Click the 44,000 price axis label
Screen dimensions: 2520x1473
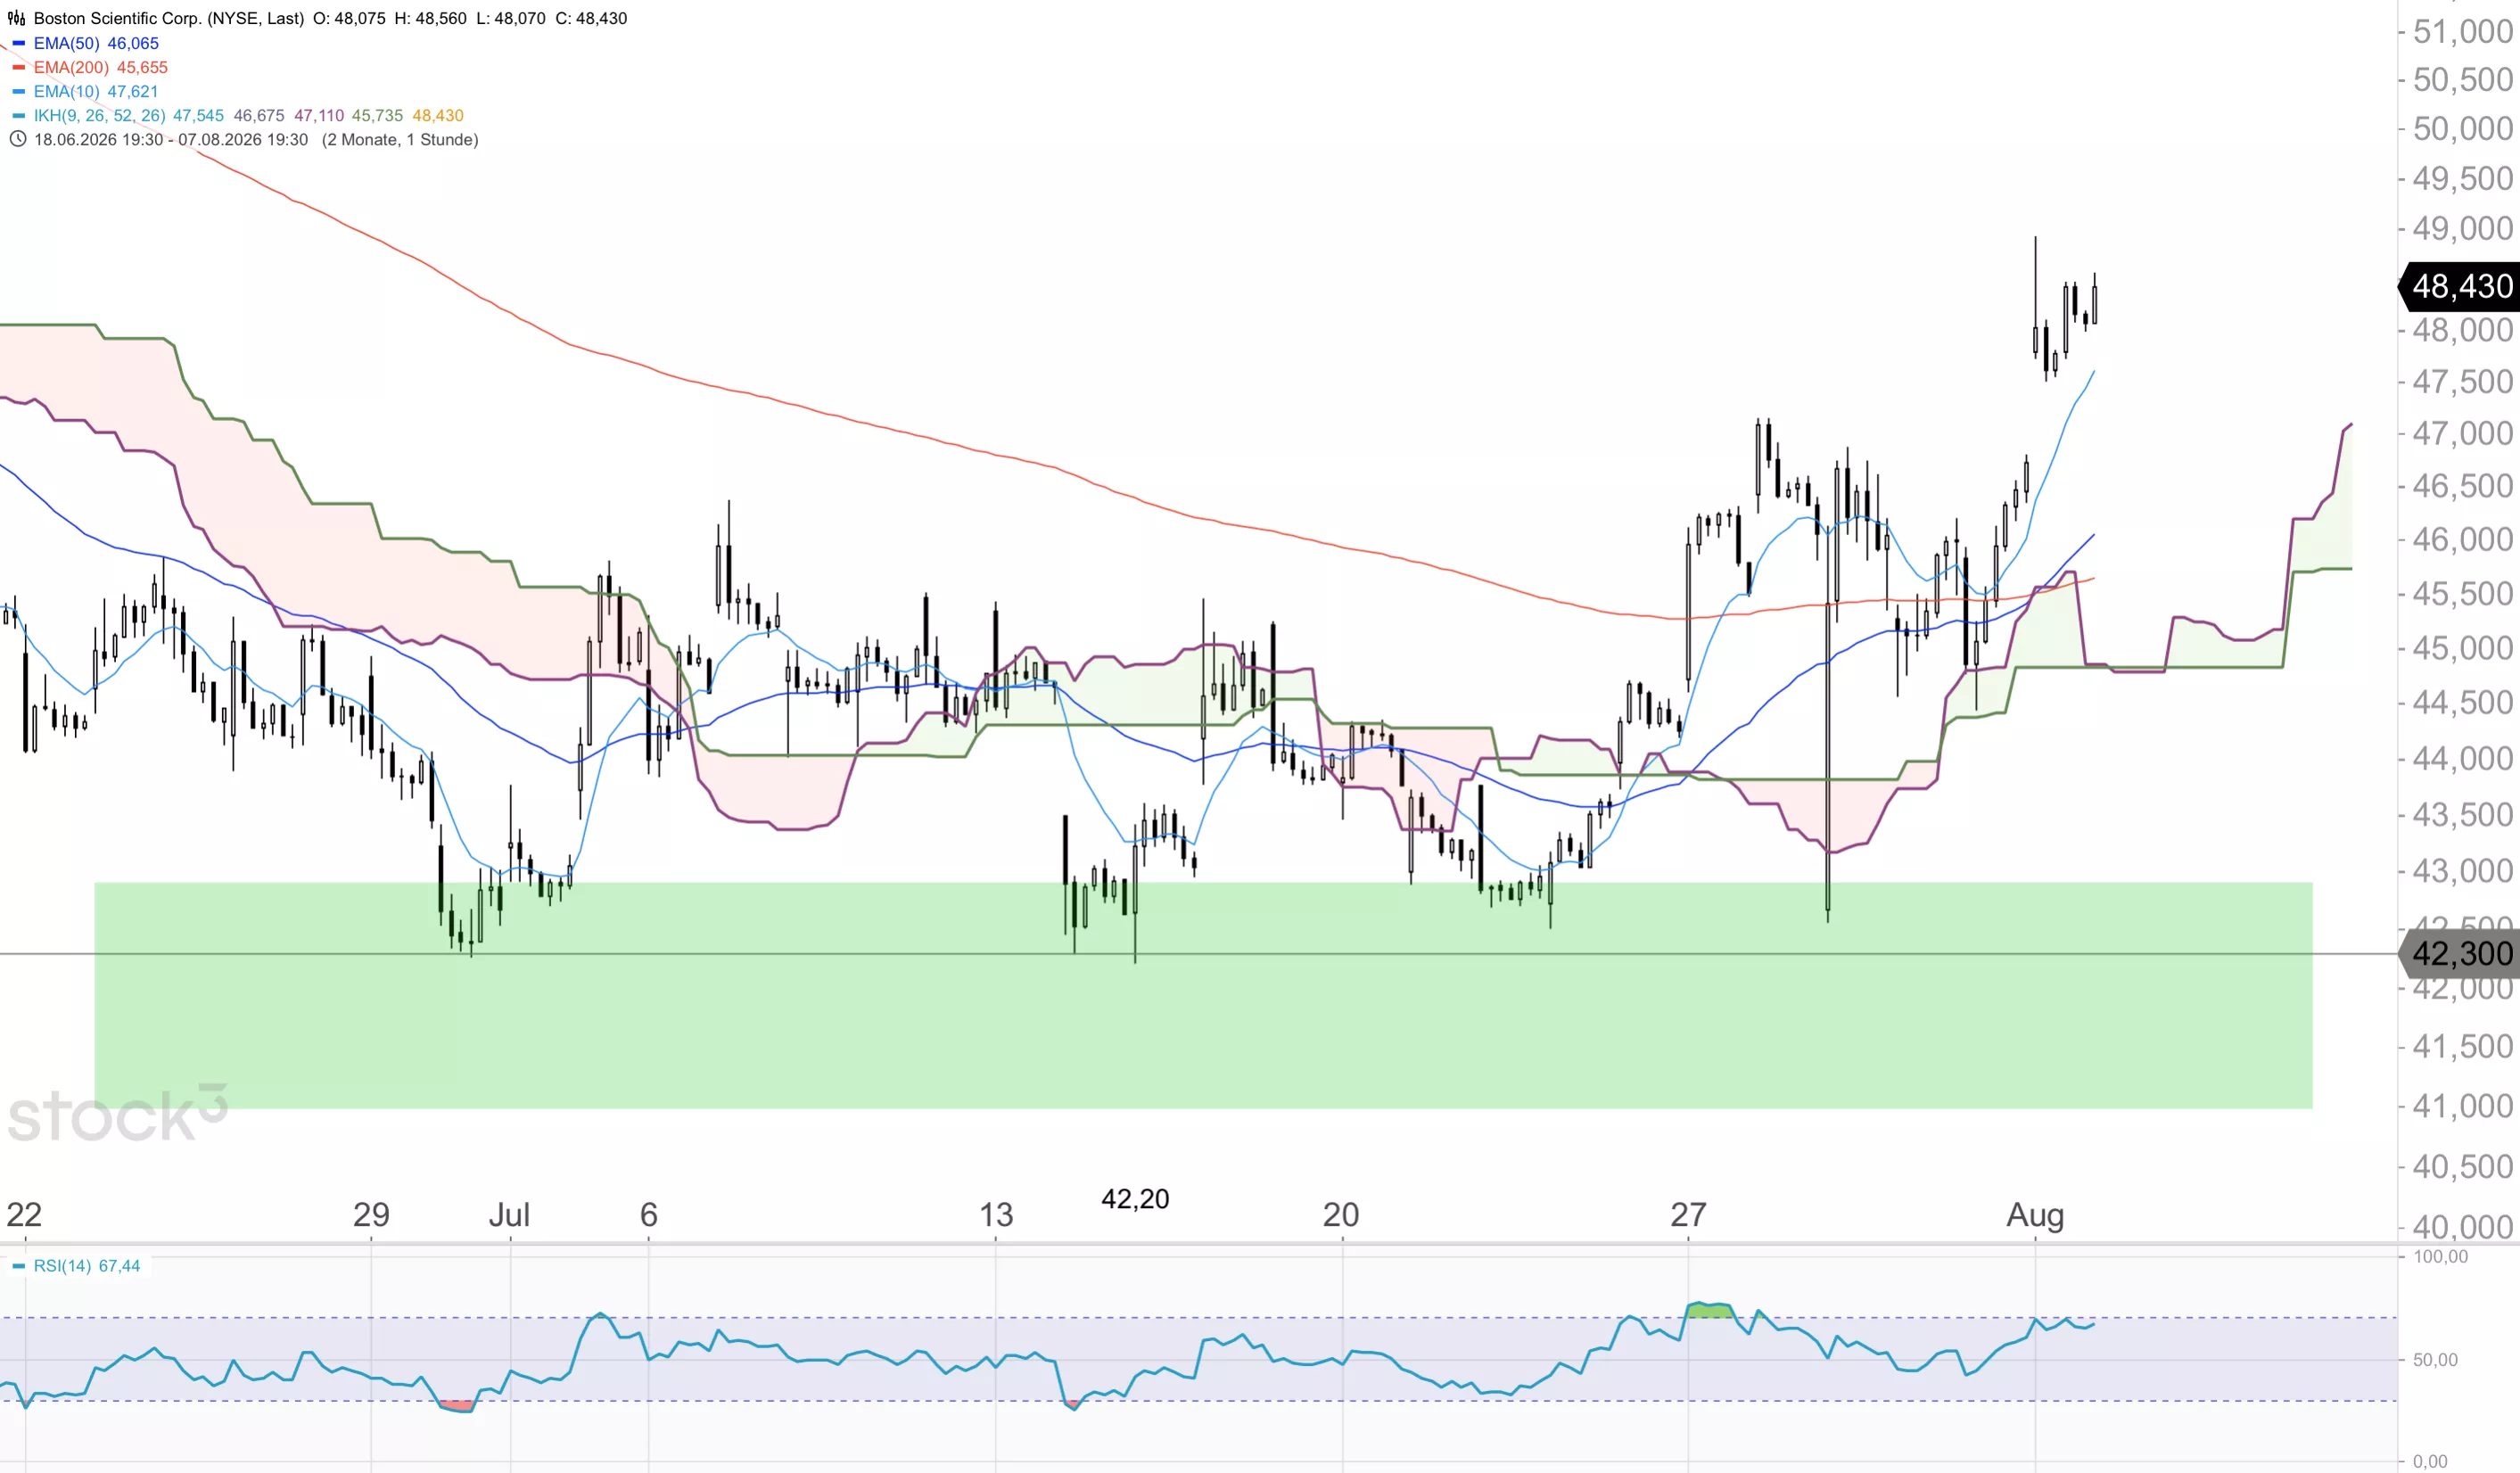2462,758
